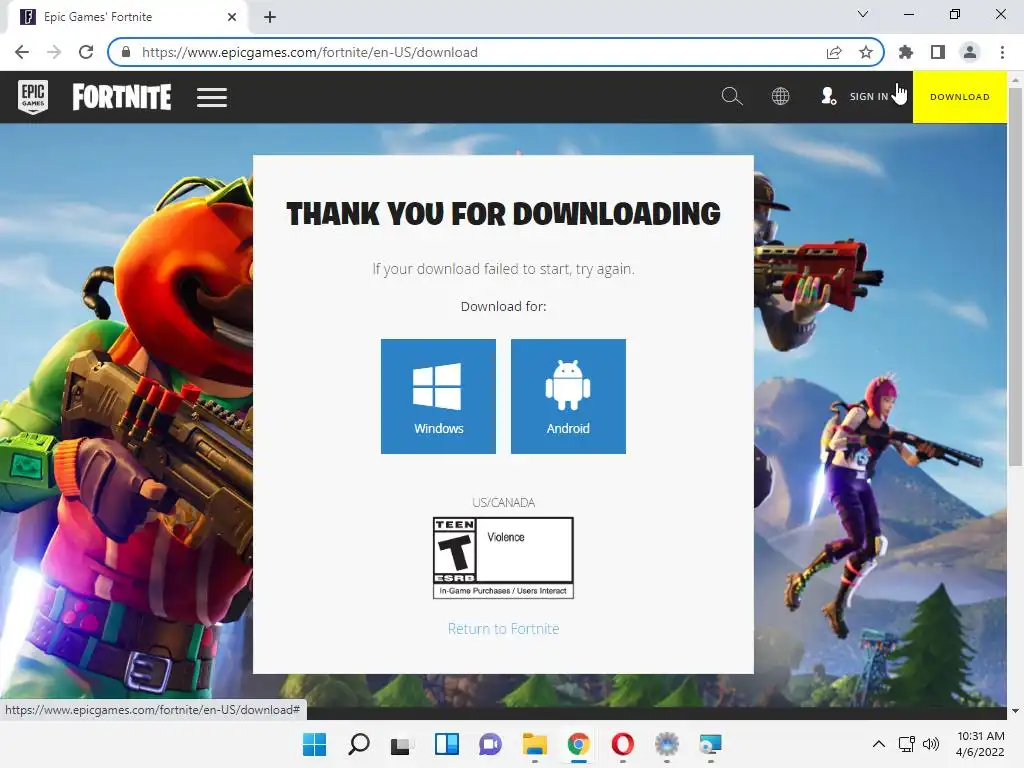Go back in browser history
The image size is (1024, 768).
pos(22,52)
